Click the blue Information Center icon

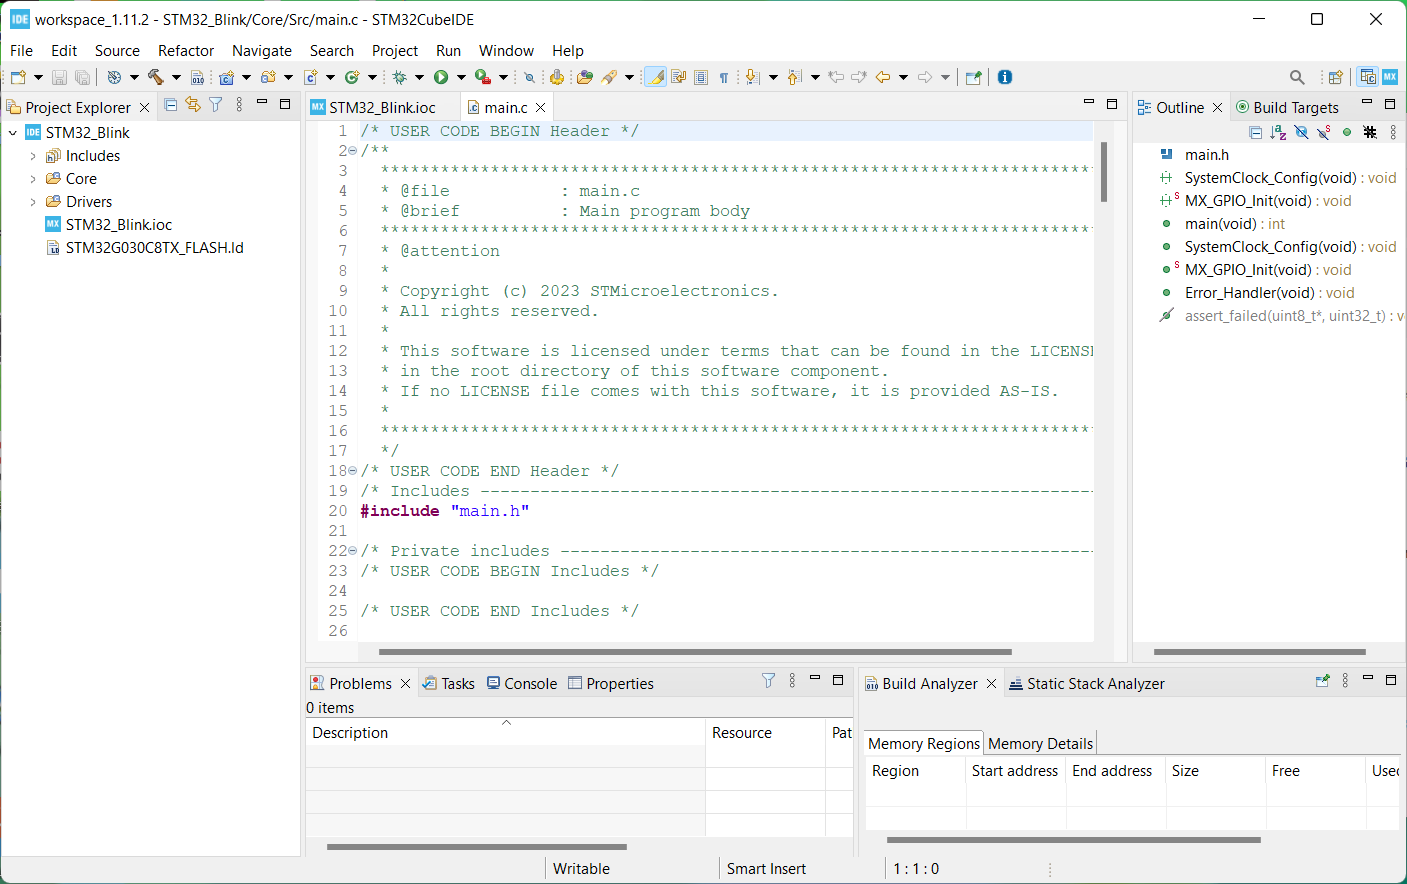1005,77
